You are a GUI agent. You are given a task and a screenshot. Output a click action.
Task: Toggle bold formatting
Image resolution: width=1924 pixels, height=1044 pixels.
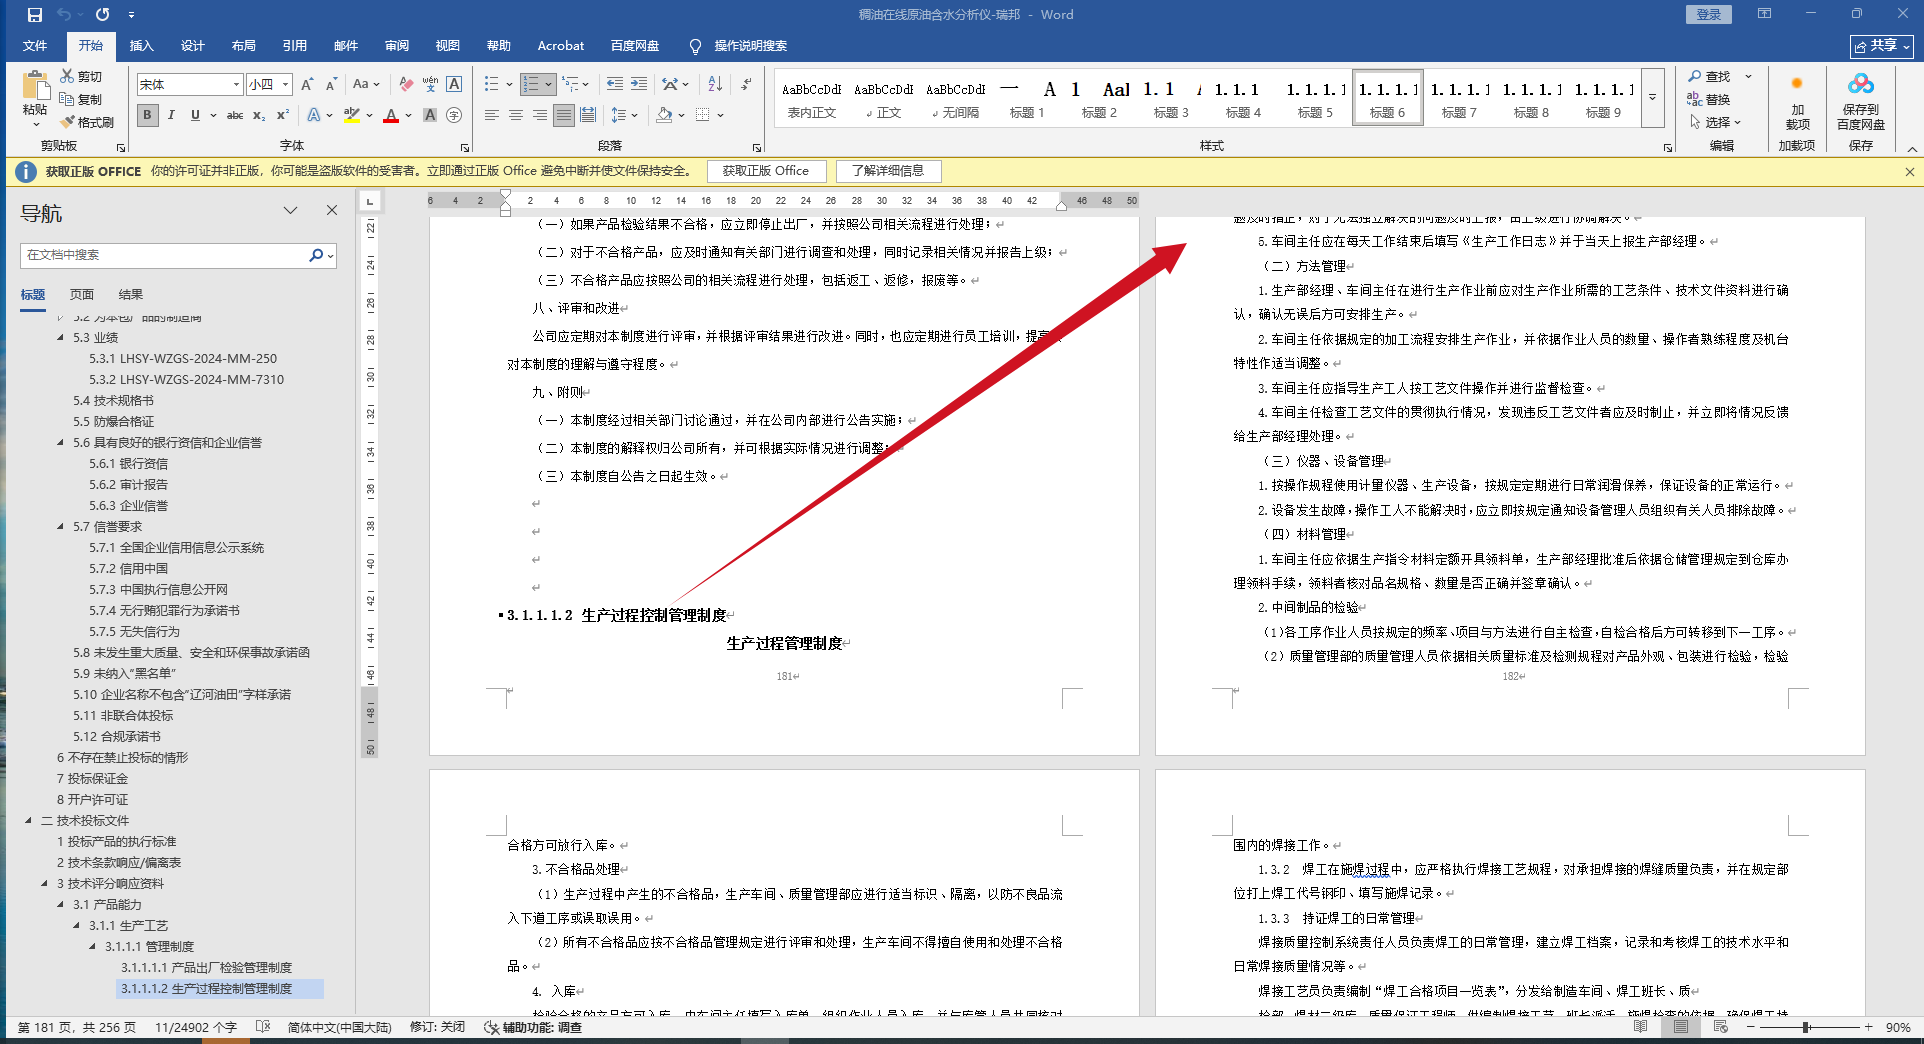147,115
